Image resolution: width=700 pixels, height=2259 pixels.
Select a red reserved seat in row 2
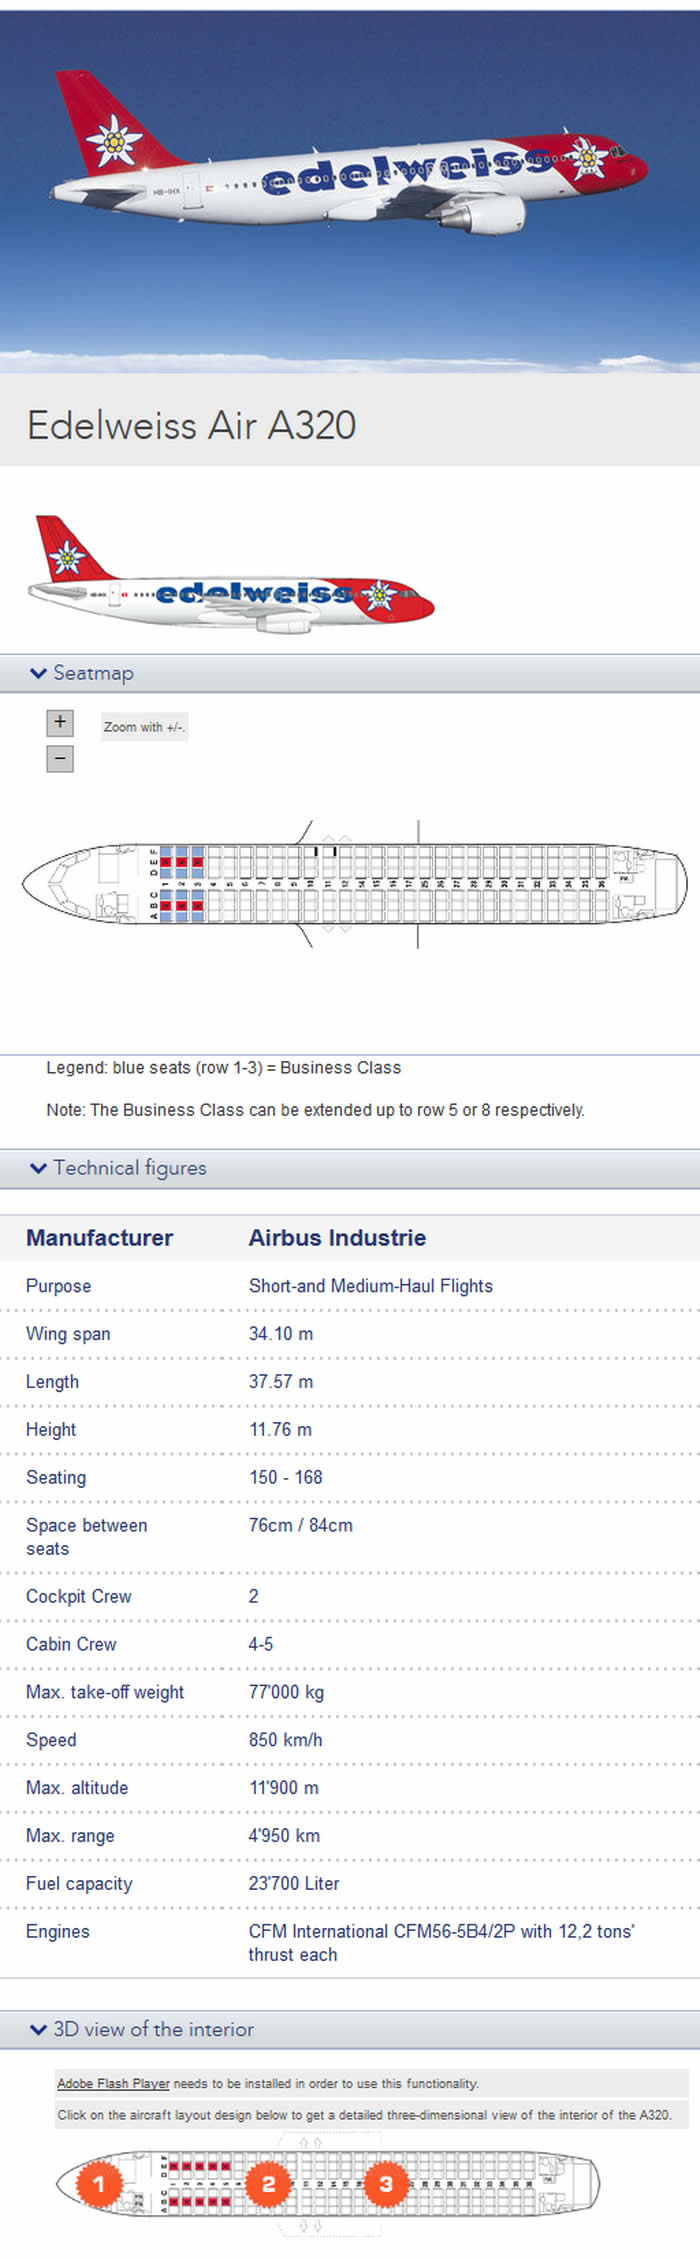point(181,863)
